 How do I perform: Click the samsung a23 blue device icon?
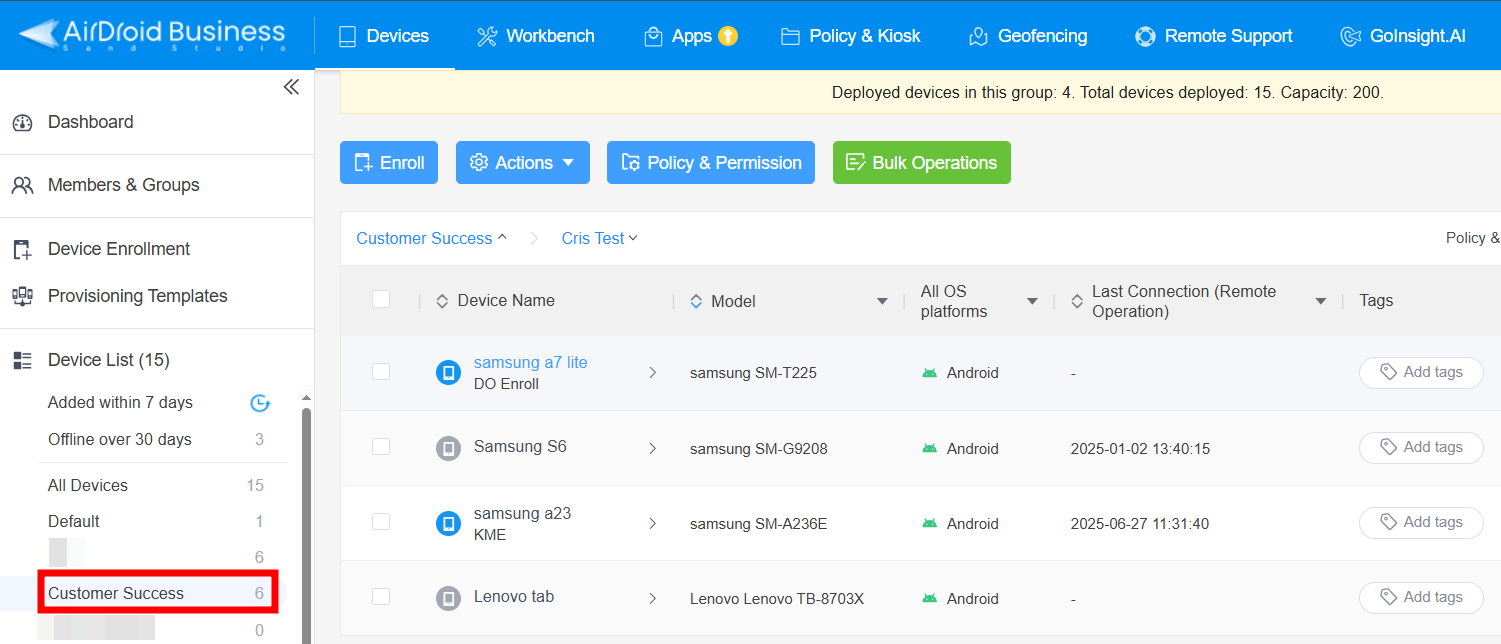click(x=448, y=523)
